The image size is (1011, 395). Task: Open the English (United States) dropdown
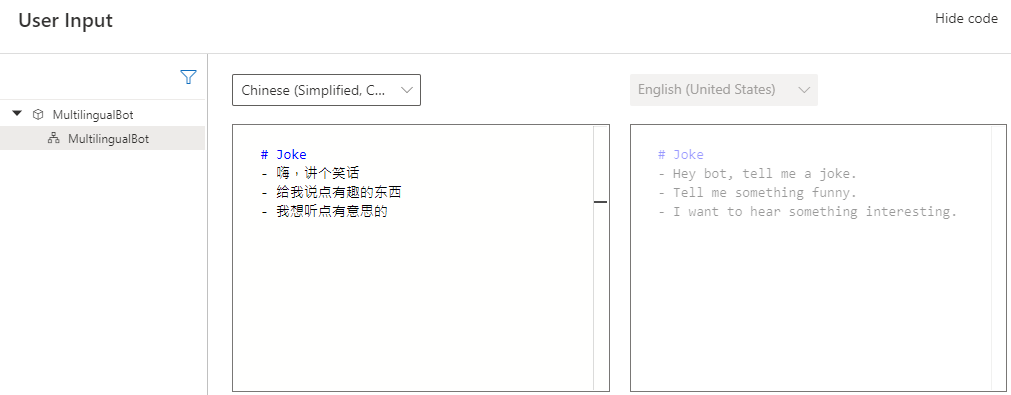(x=723, y=90)
